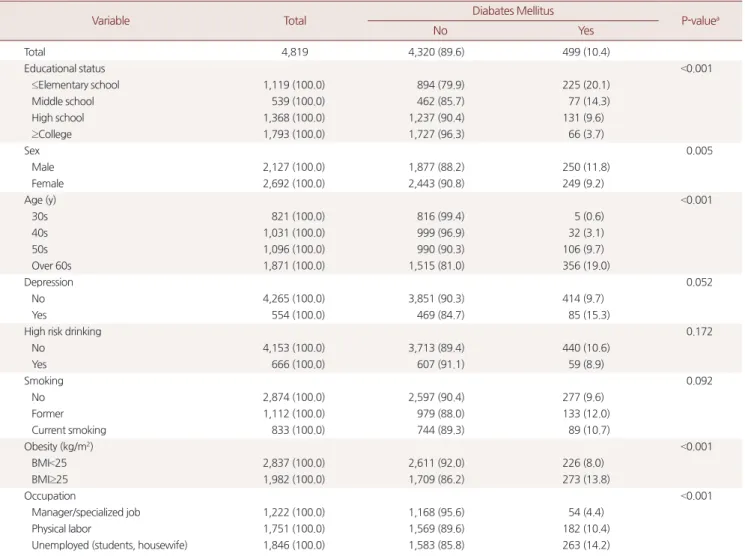The height and width of the screenshot is (556, 745).
Task: Click the '273 (13.8)' cell
Action: 586,479
